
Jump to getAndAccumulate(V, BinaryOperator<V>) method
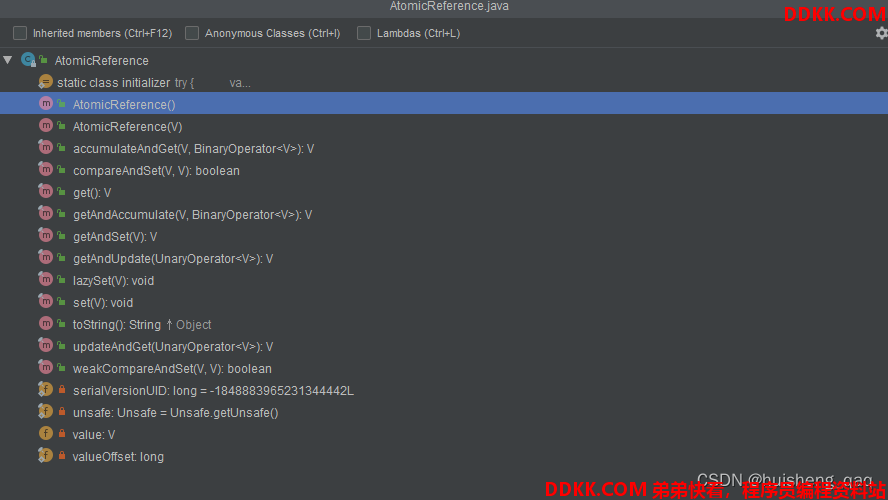tap(444, 215)
